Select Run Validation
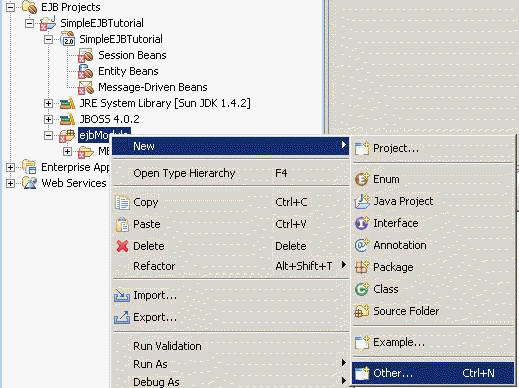 coord(230,346)
